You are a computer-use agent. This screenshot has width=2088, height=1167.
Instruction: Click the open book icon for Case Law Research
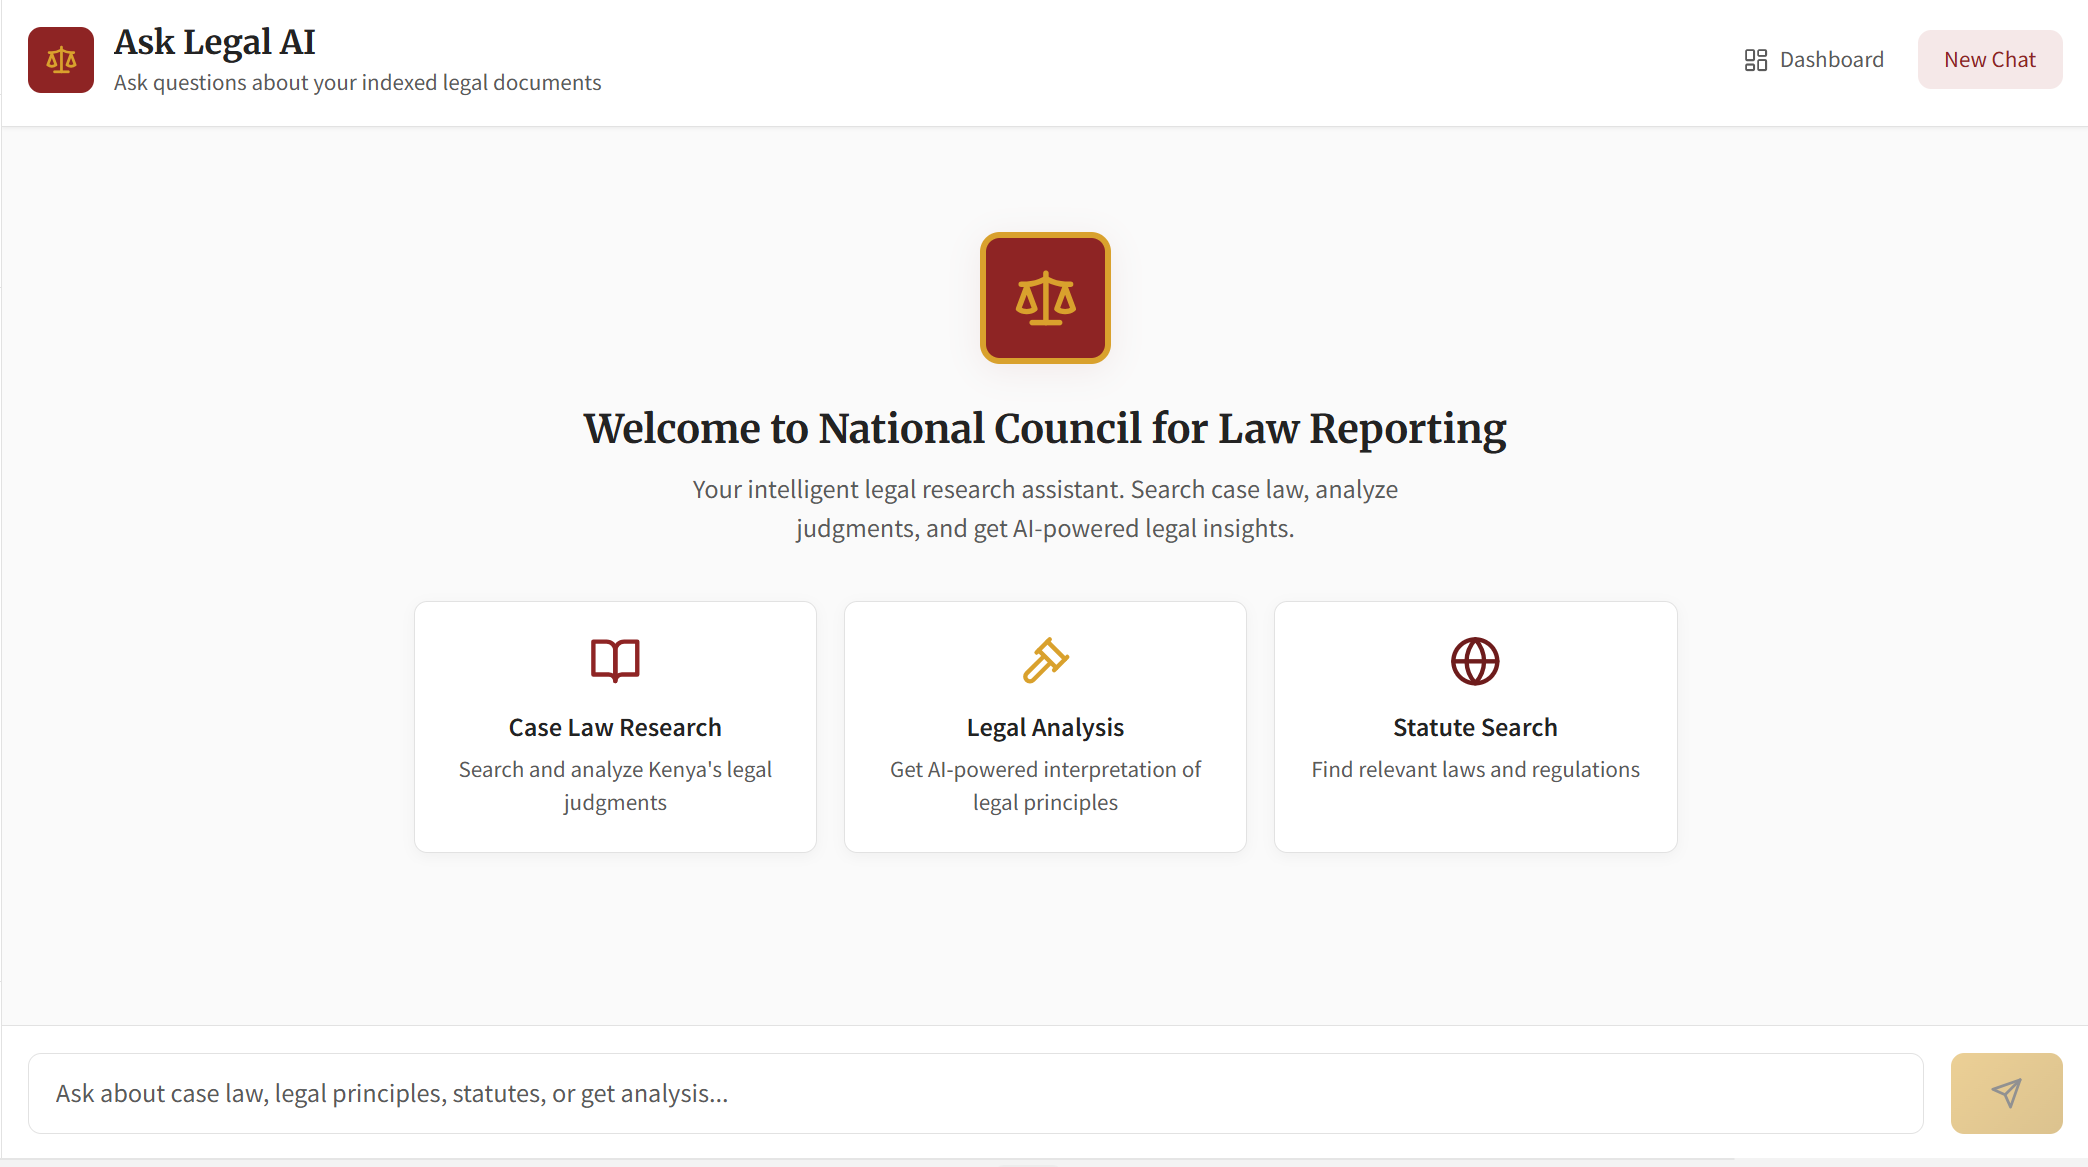pyautogui.click(x=615, y=661)
